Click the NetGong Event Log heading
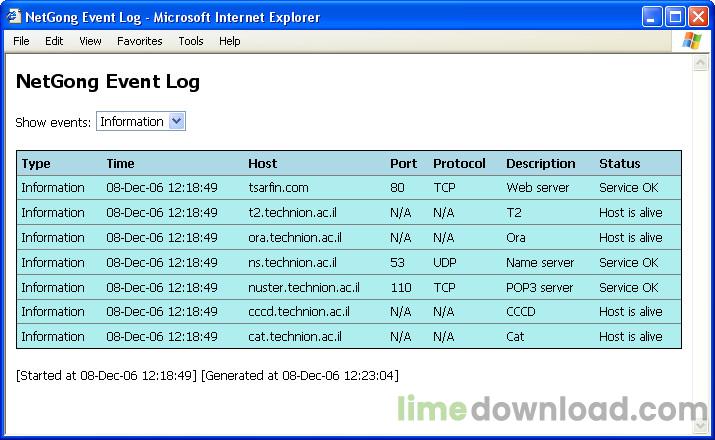The image size is (715, 440). 108,82
